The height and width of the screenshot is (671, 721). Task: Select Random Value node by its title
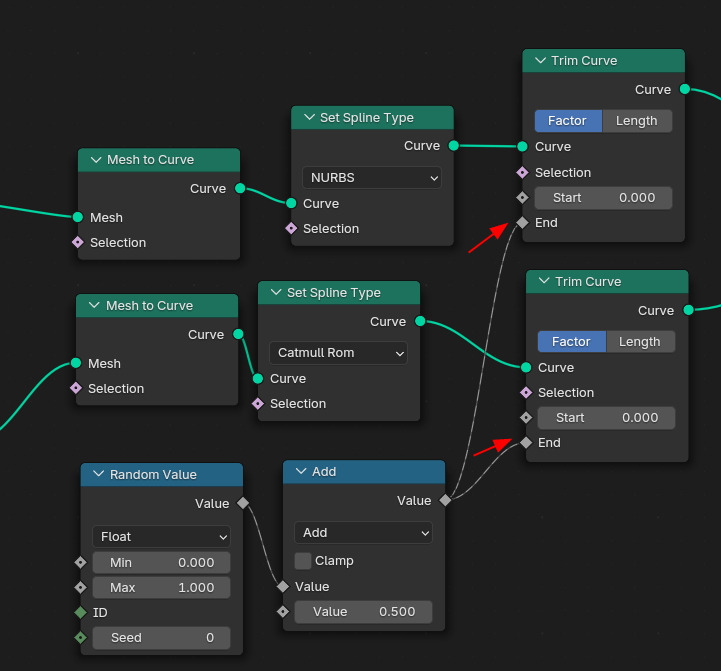point(153,474)
